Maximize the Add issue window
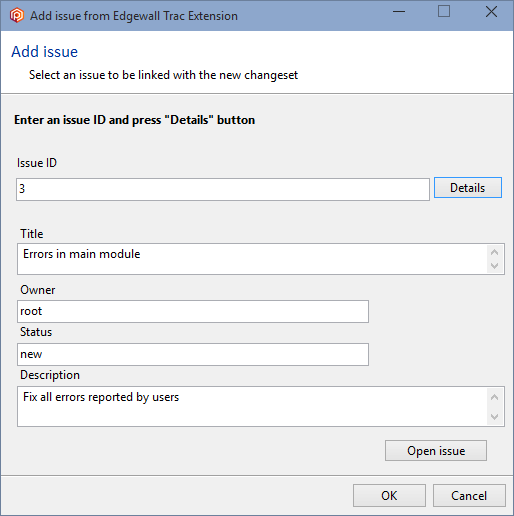The height and width of the screenshot is (516, 514). point(444,12)
